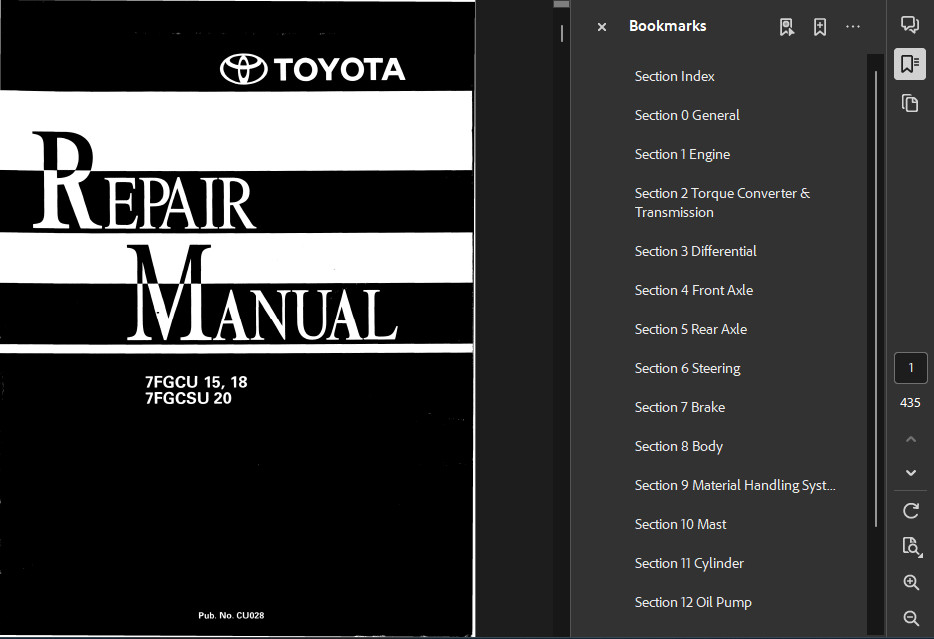Select the marquee zoom tool icon
Screen dimensions: 934x639
click(x=911, y=547)
